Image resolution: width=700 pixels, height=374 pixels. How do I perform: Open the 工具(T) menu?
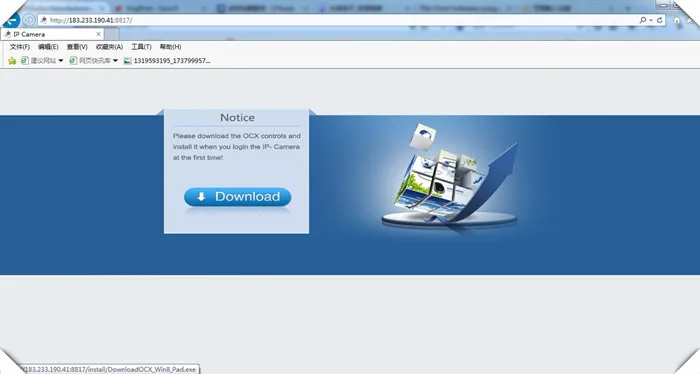pos(141,47)
